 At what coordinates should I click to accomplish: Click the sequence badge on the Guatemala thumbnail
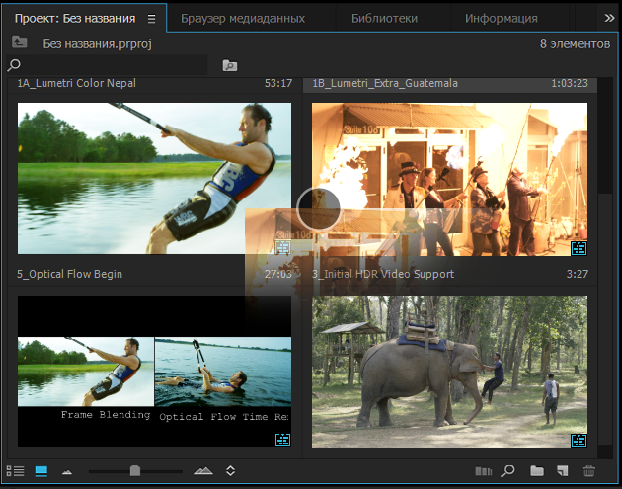click(x=579, y=248)
